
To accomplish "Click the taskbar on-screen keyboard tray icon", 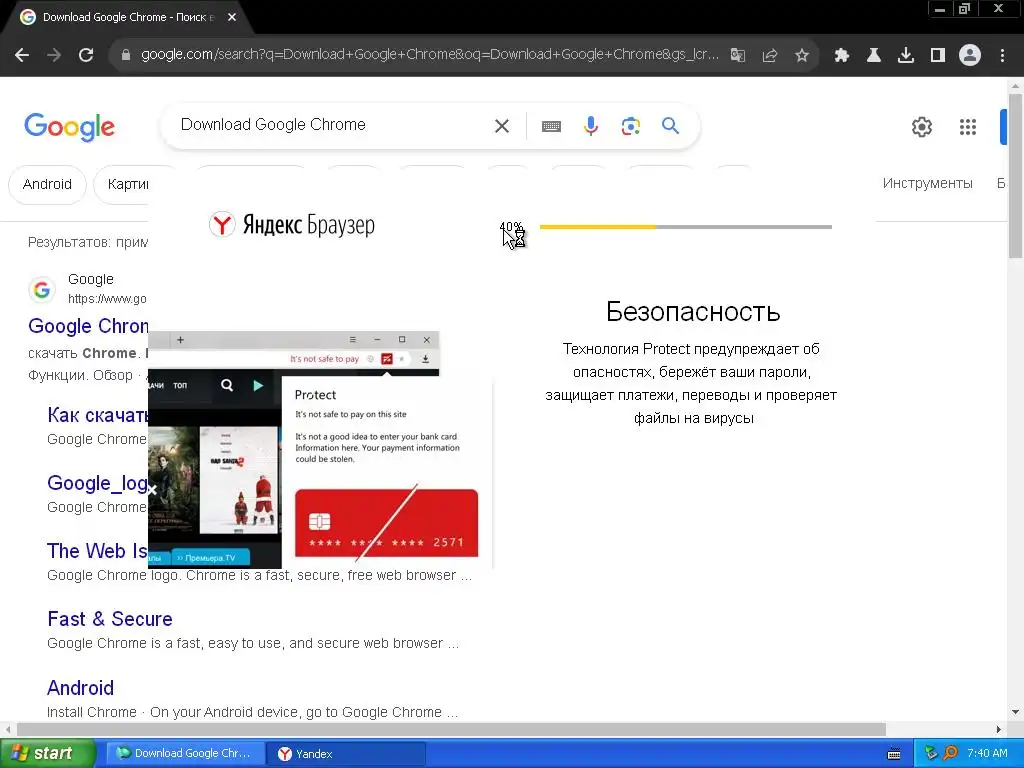I will pos(894,754).
